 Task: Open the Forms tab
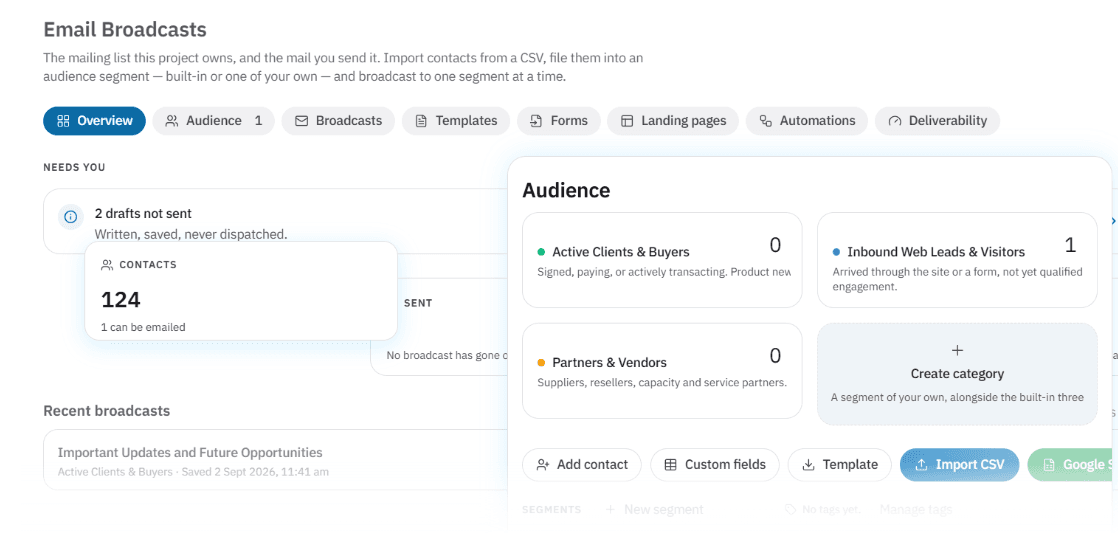coord(558,121)
